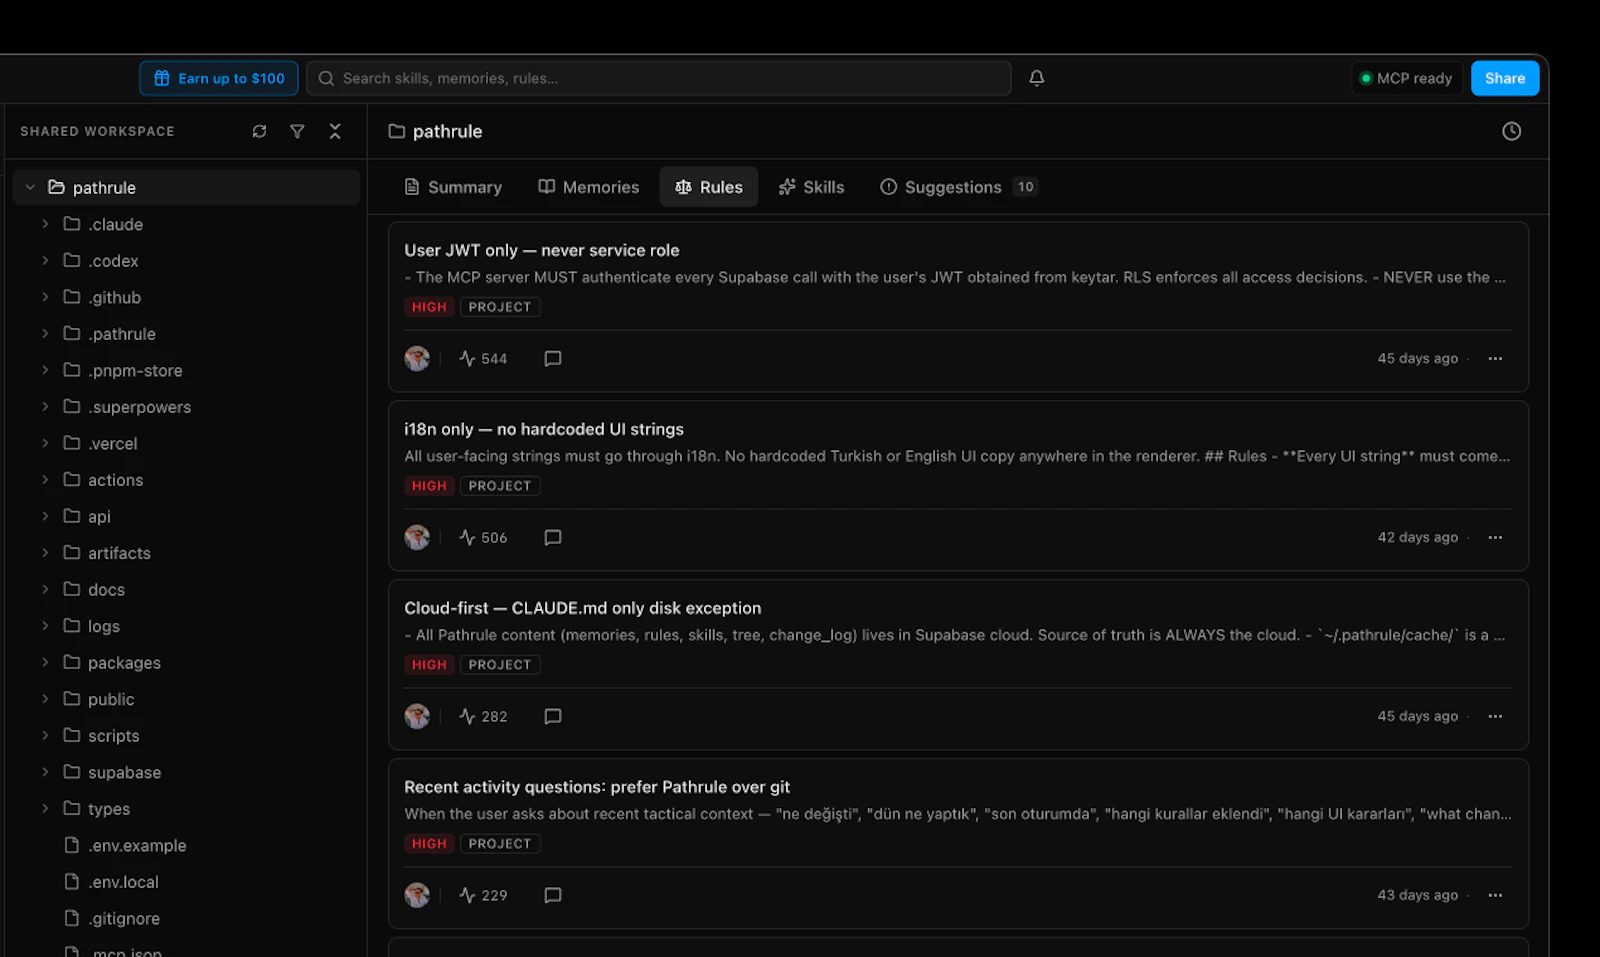1600x957 pixels.
Task: Expand the actions folder
Action: click(45, 479)
